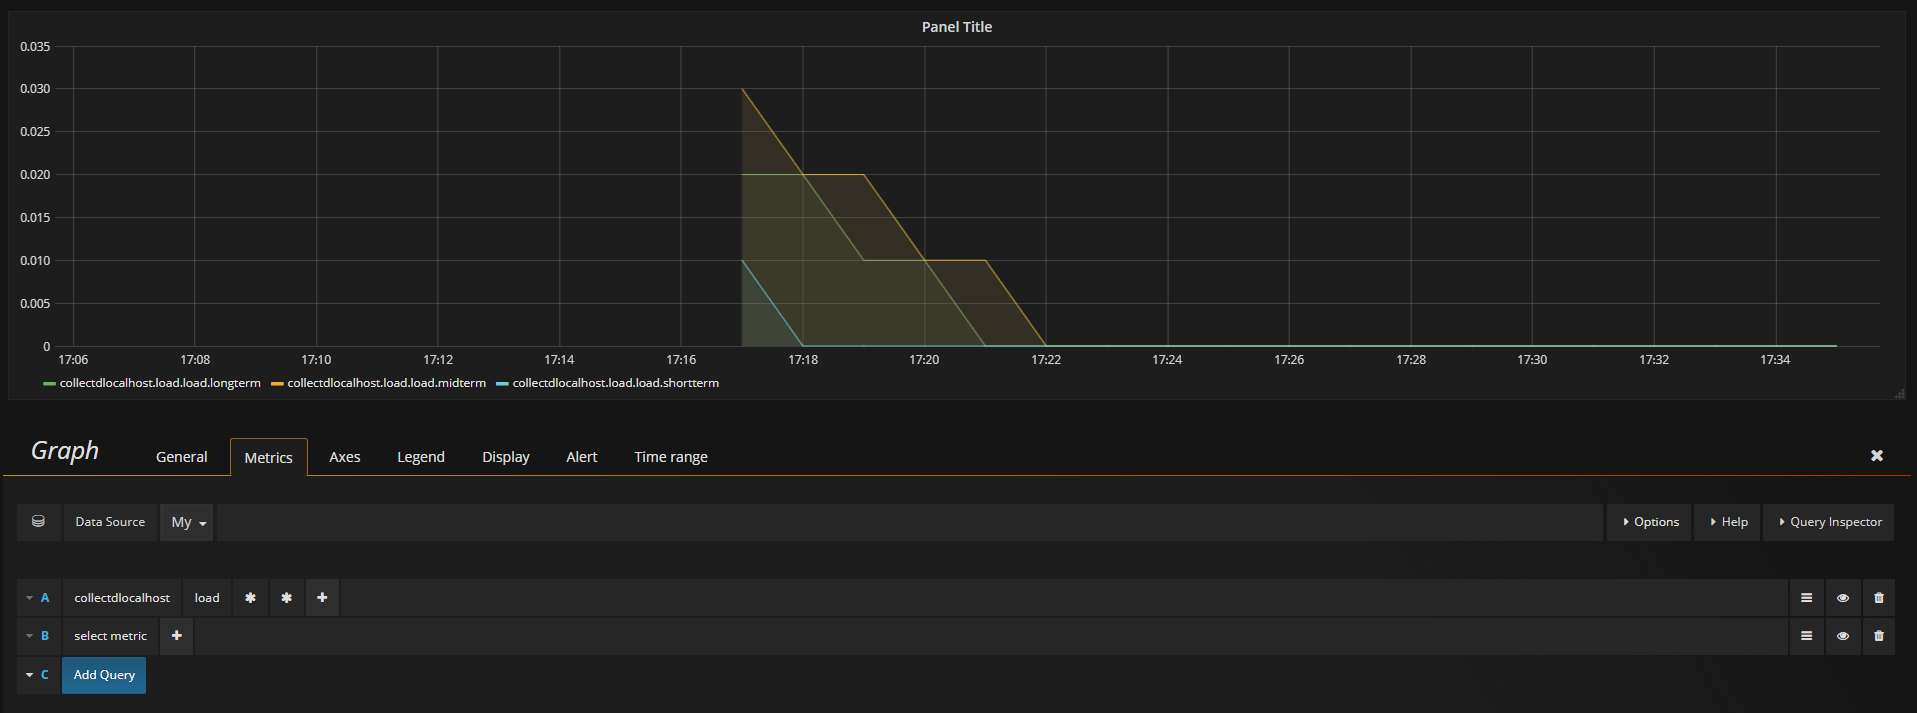Collapse query B row arrow
Screen dimensions: 1917x713
29,636
